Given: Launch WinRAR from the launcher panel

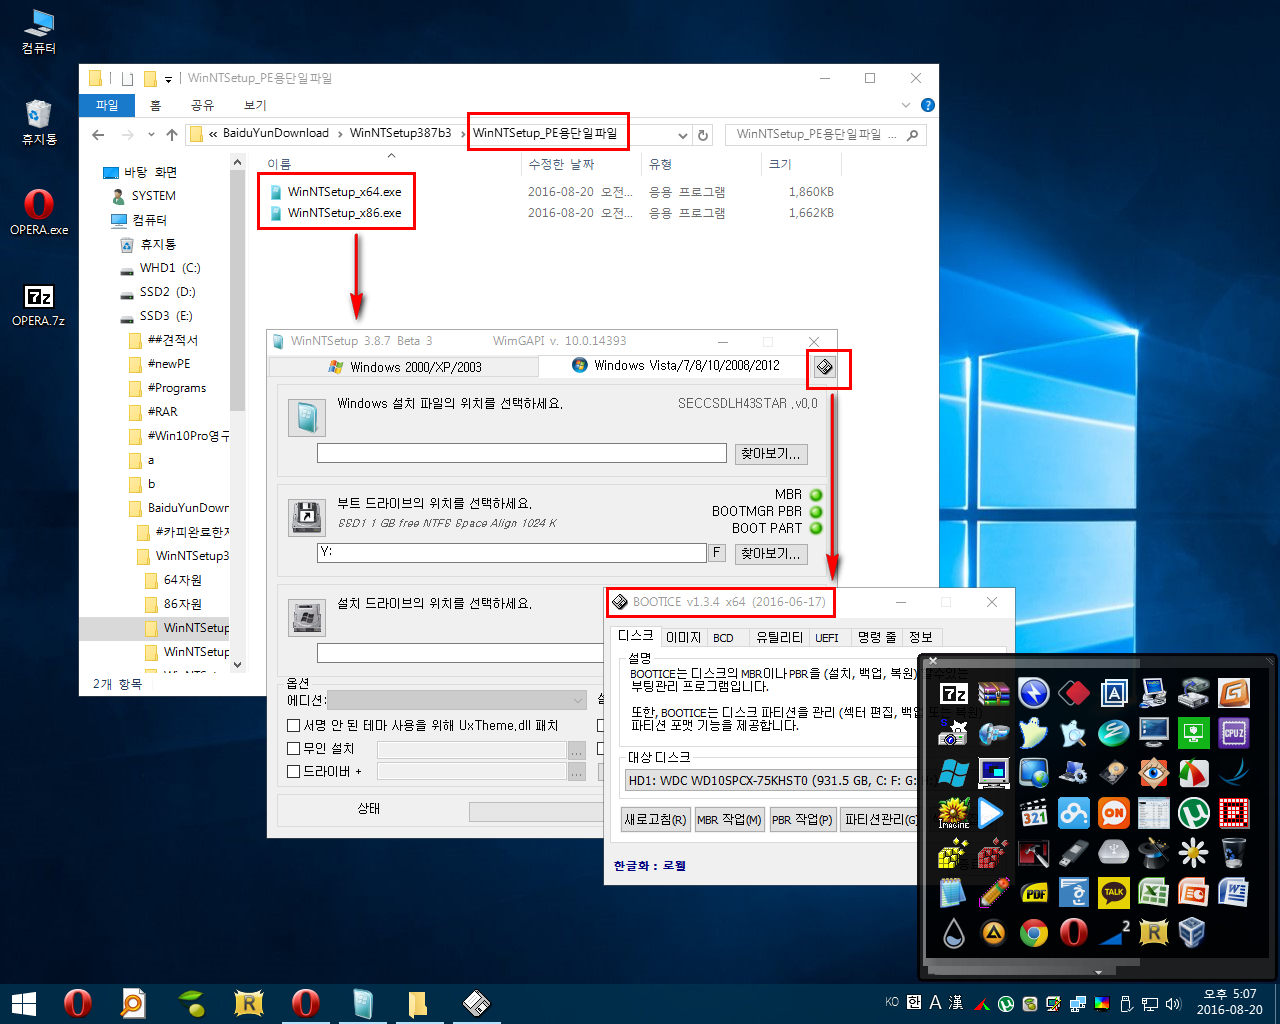Looking at the screenshot, I should pyautogui.click(x=993, y=693).
